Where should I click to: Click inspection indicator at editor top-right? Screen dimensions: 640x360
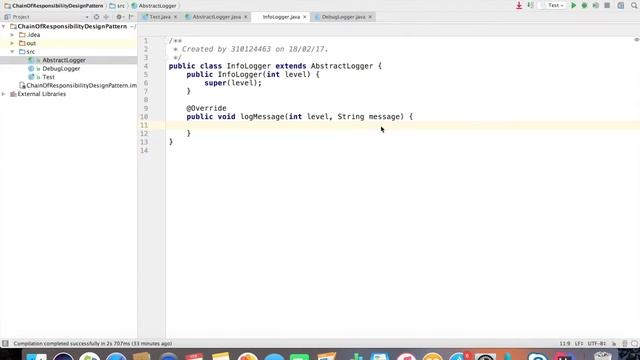click(x=636, y=40)
